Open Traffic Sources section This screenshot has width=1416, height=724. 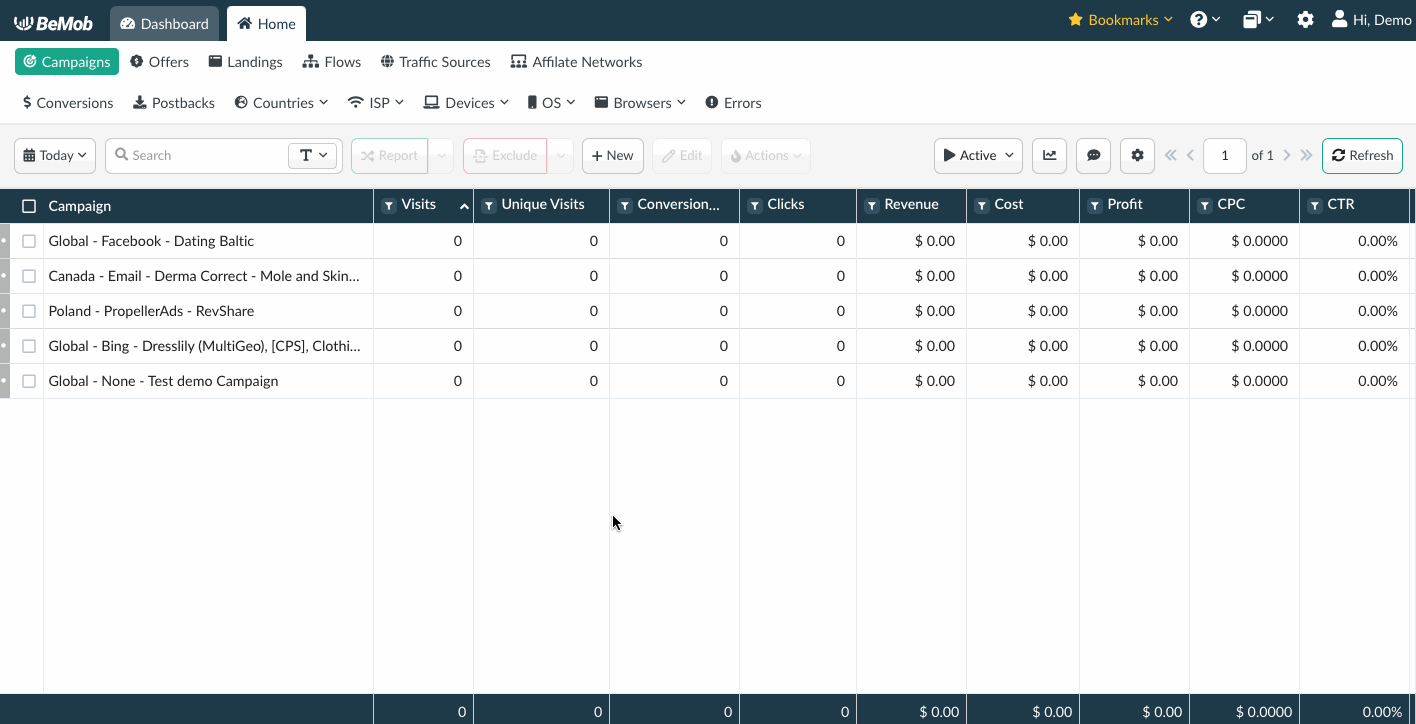pos(435,62)
